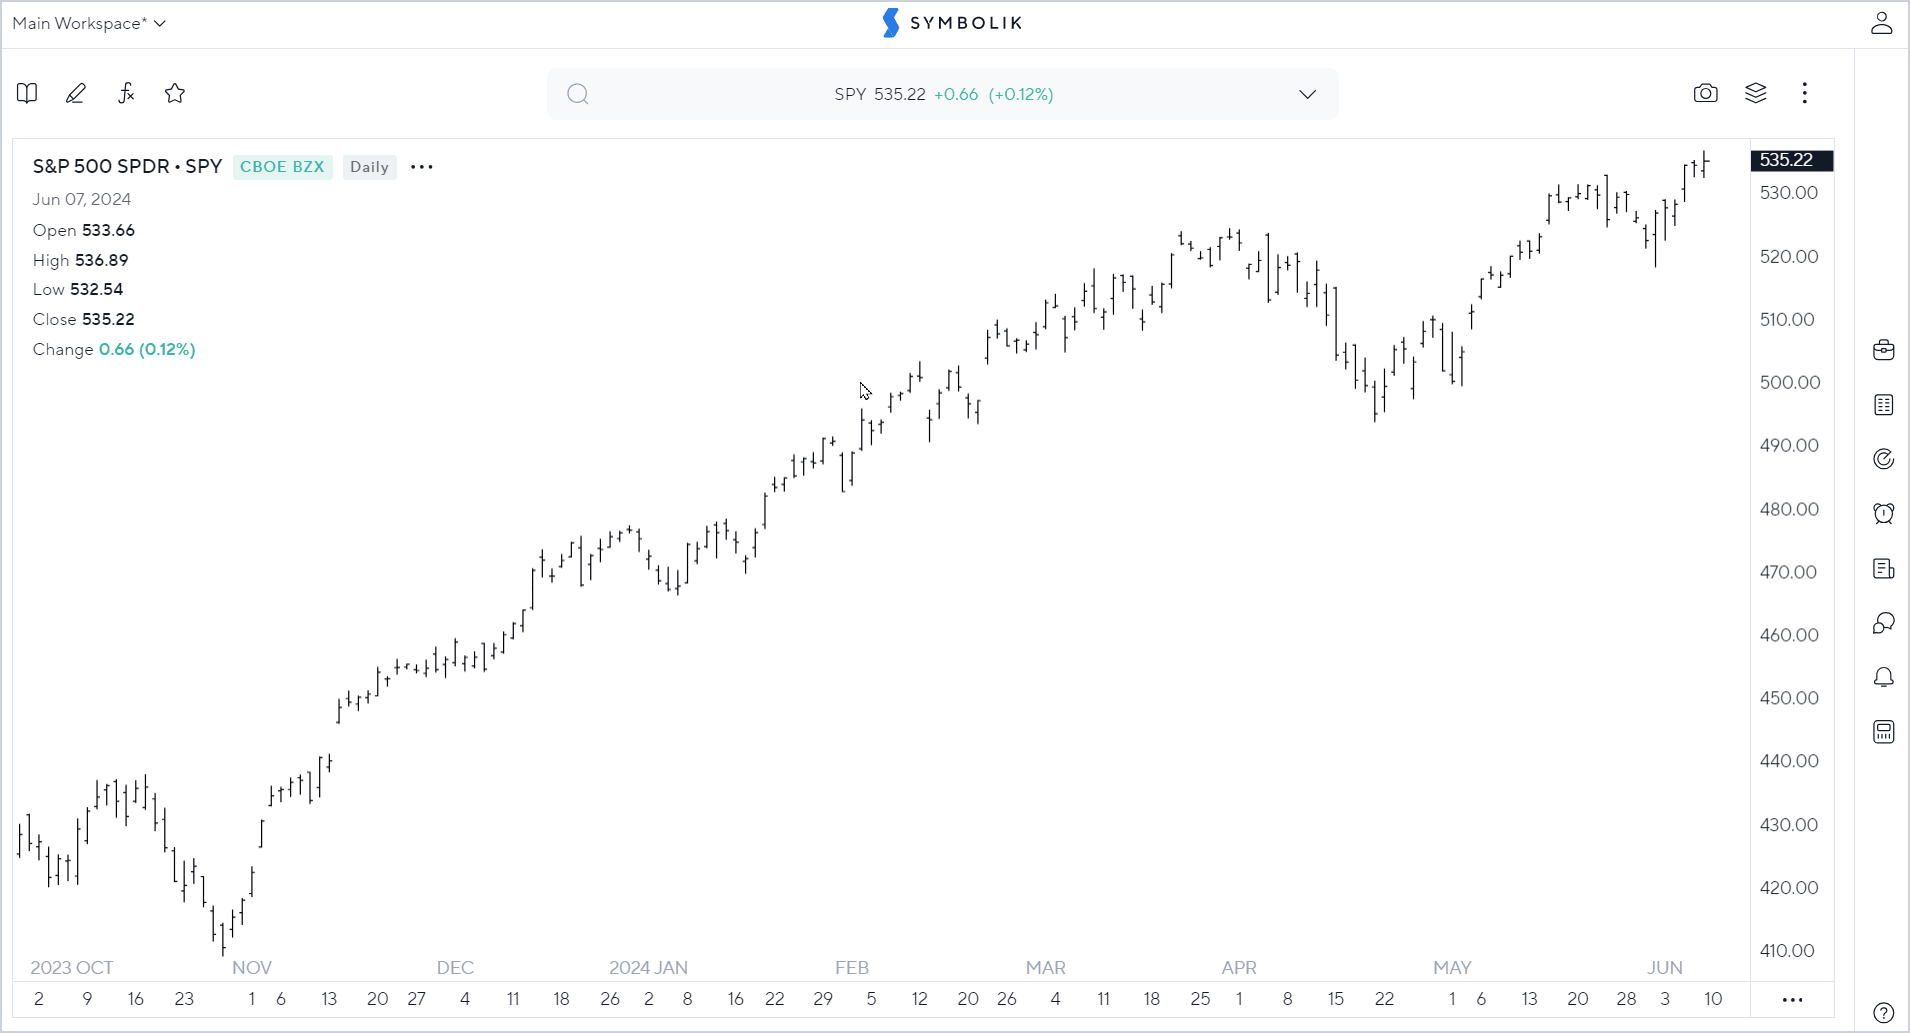Click the FEB month label

point(852,968)
